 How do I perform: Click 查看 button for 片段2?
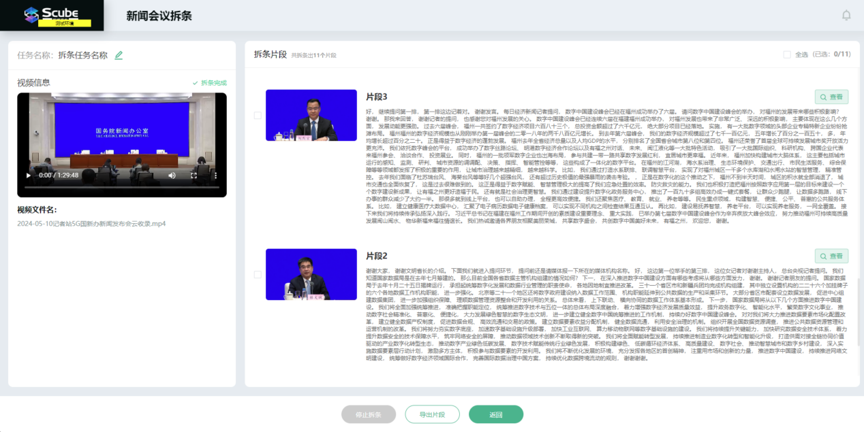(x=831, y=256)
